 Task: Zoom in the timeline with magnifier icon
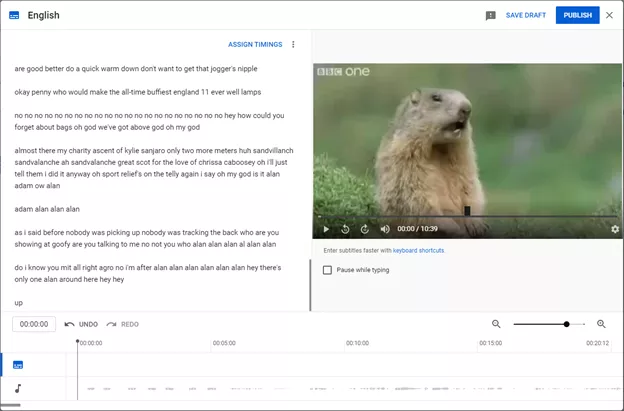(601, 324)
